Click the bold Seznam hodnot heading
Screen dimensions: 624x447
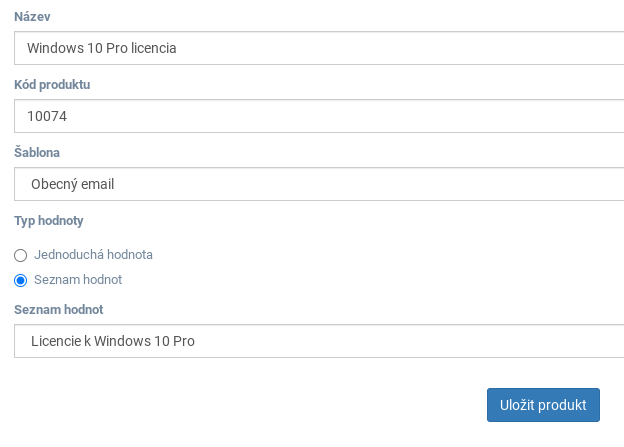point(58,310)
